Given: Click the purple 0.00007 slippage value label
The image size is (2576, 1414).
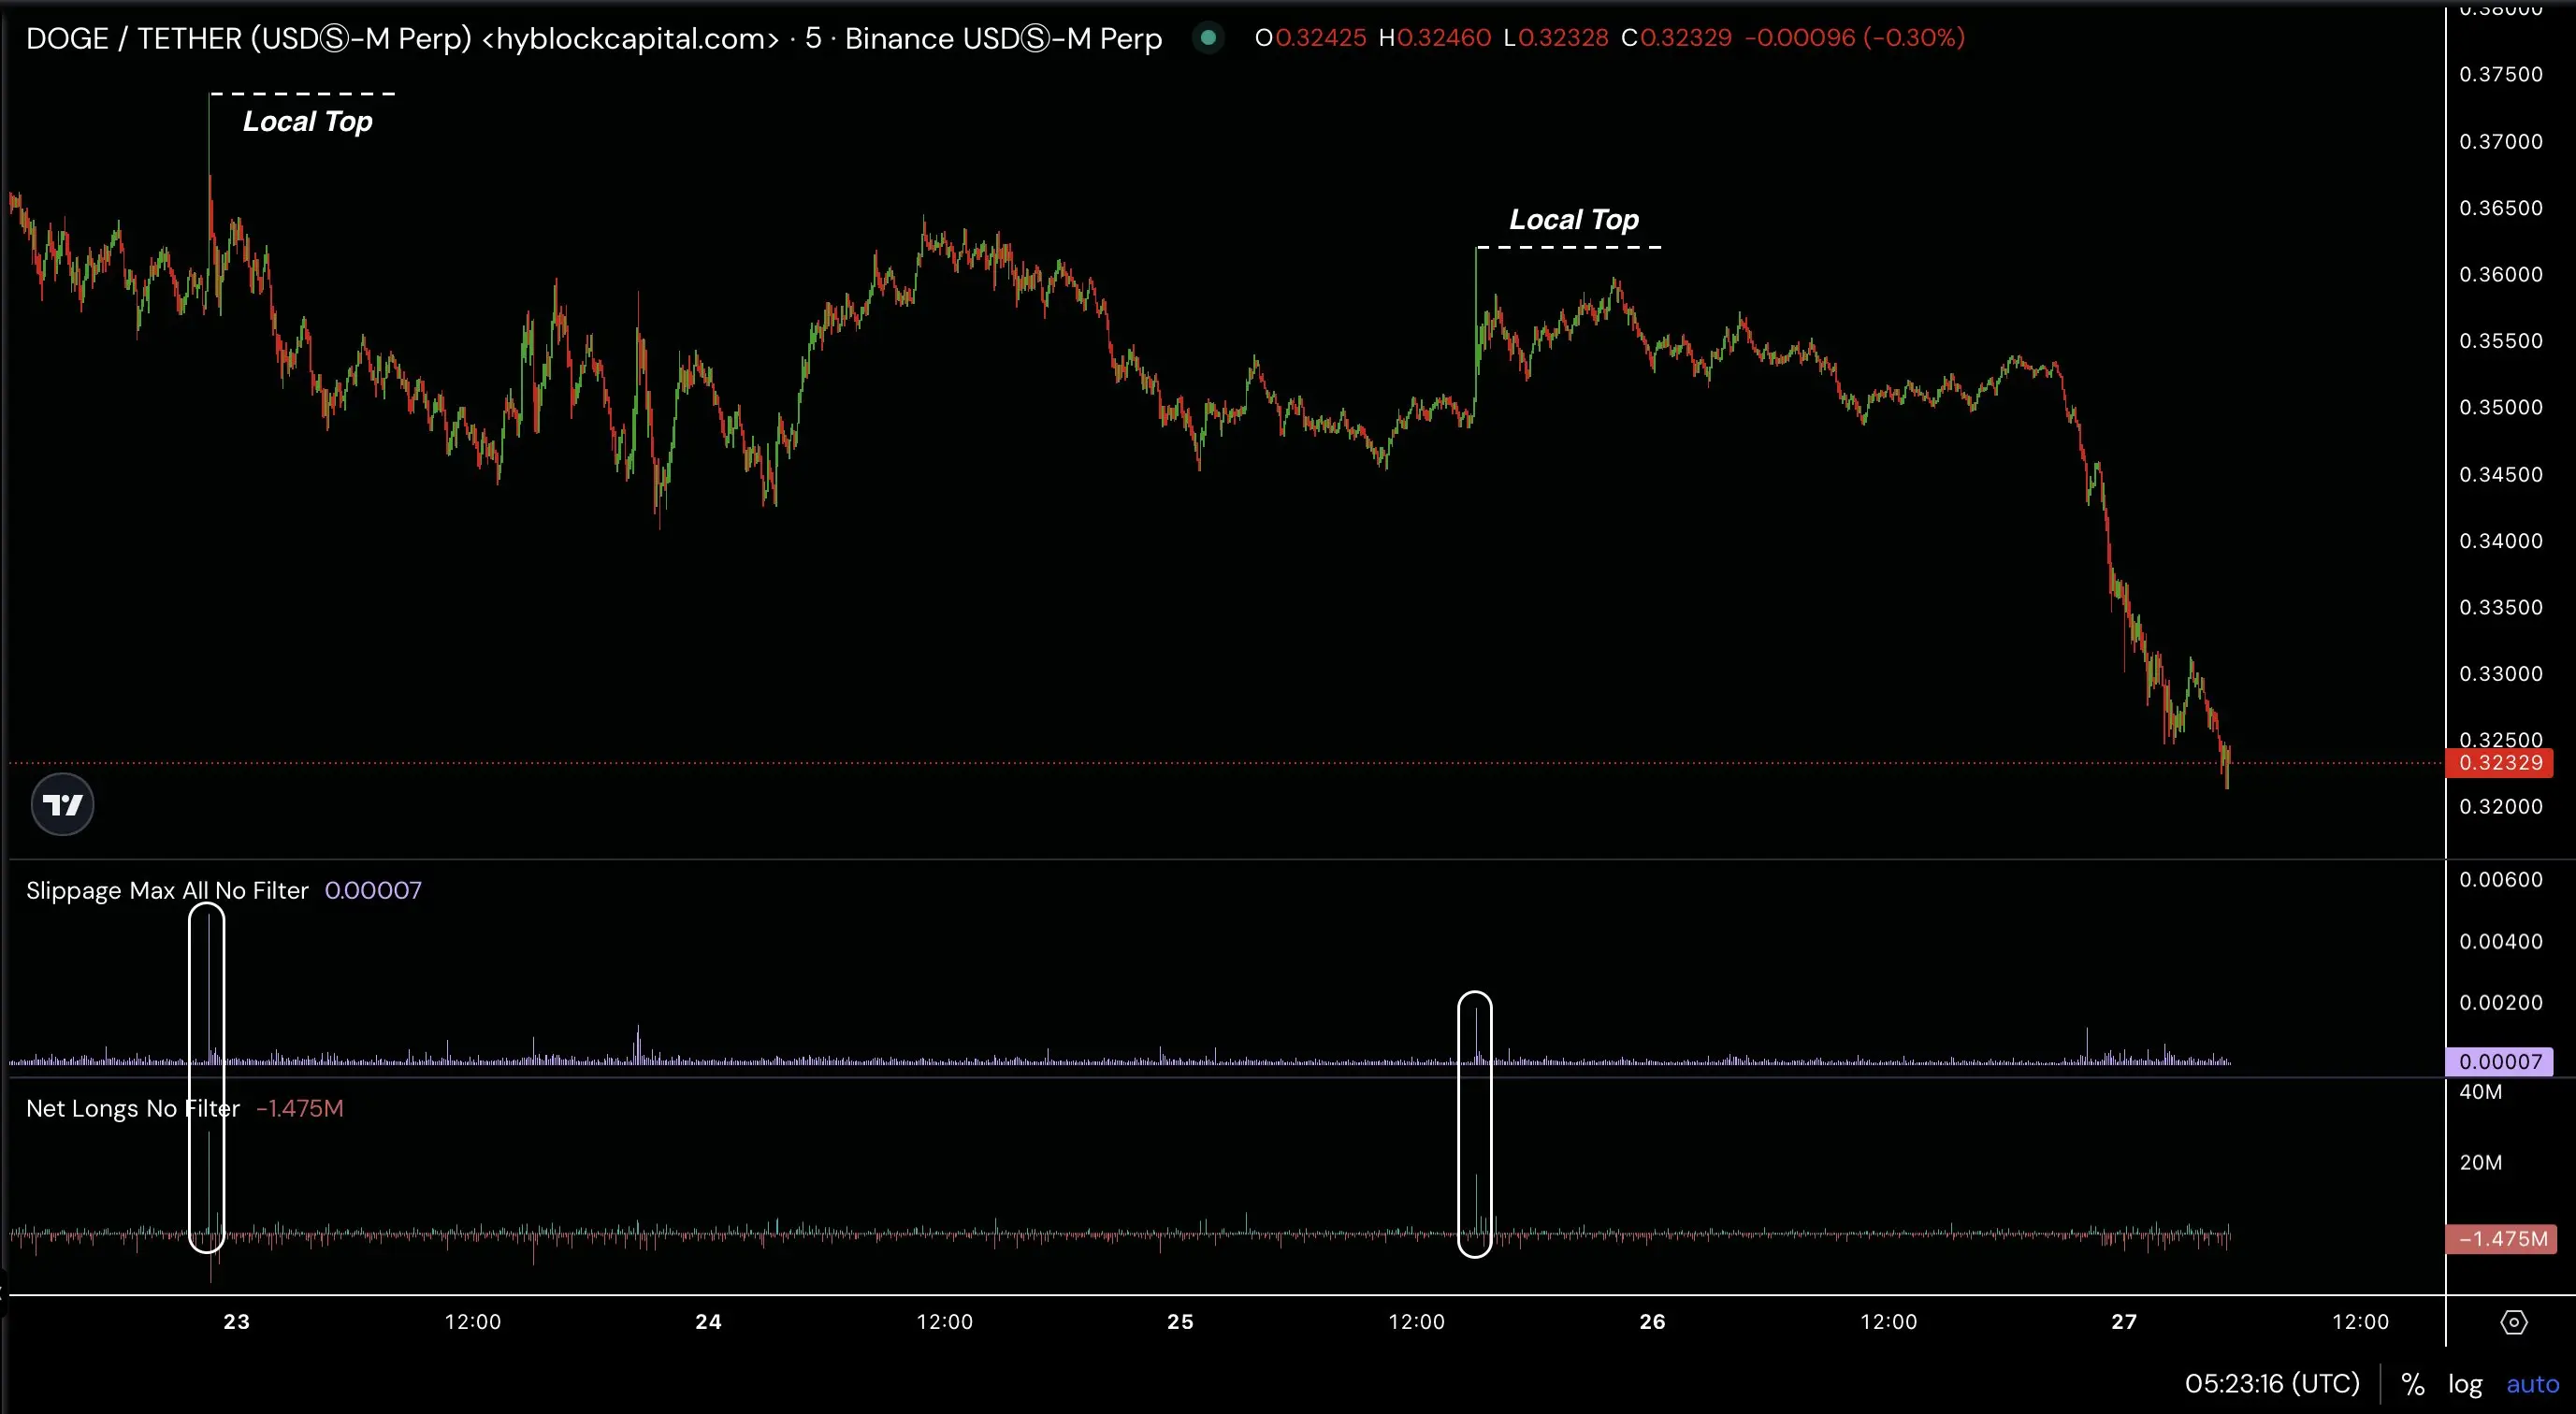Looking at the screenshot, I should click(2499, 1061).
